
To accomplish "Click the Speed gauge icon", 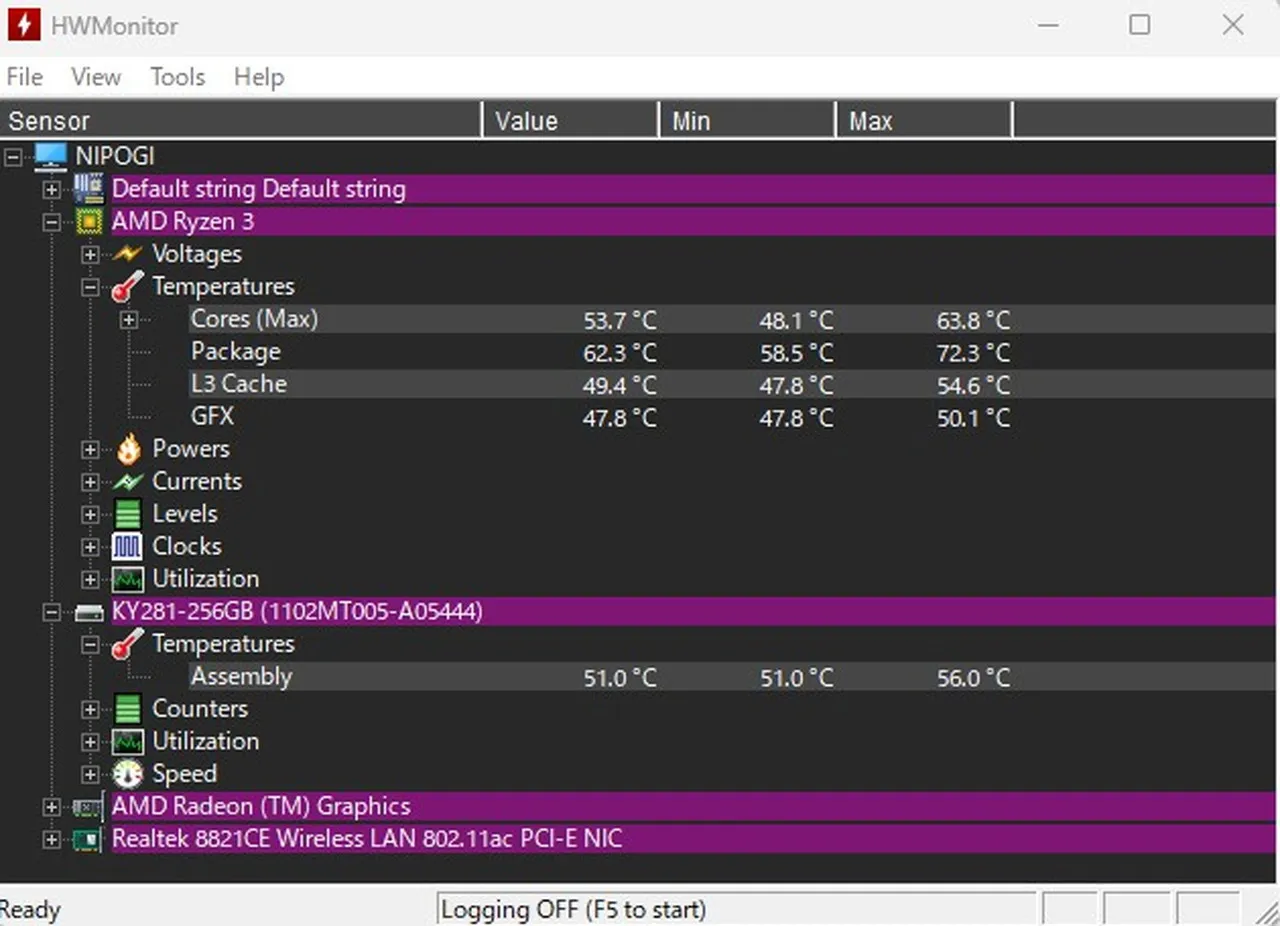I will [128, 774].
